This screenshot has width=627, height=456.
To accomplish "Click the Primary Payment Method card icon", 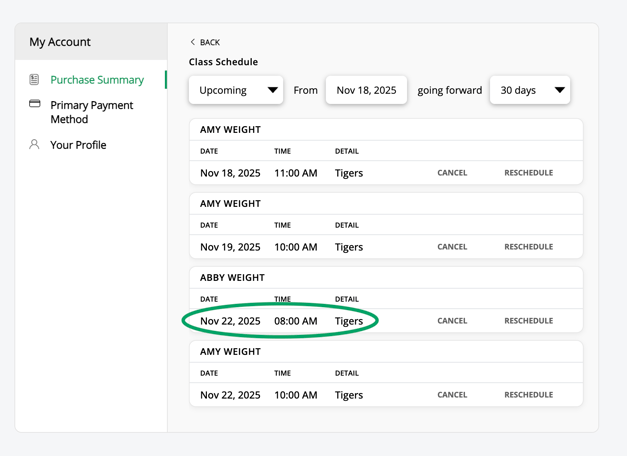I will [34, 104].
